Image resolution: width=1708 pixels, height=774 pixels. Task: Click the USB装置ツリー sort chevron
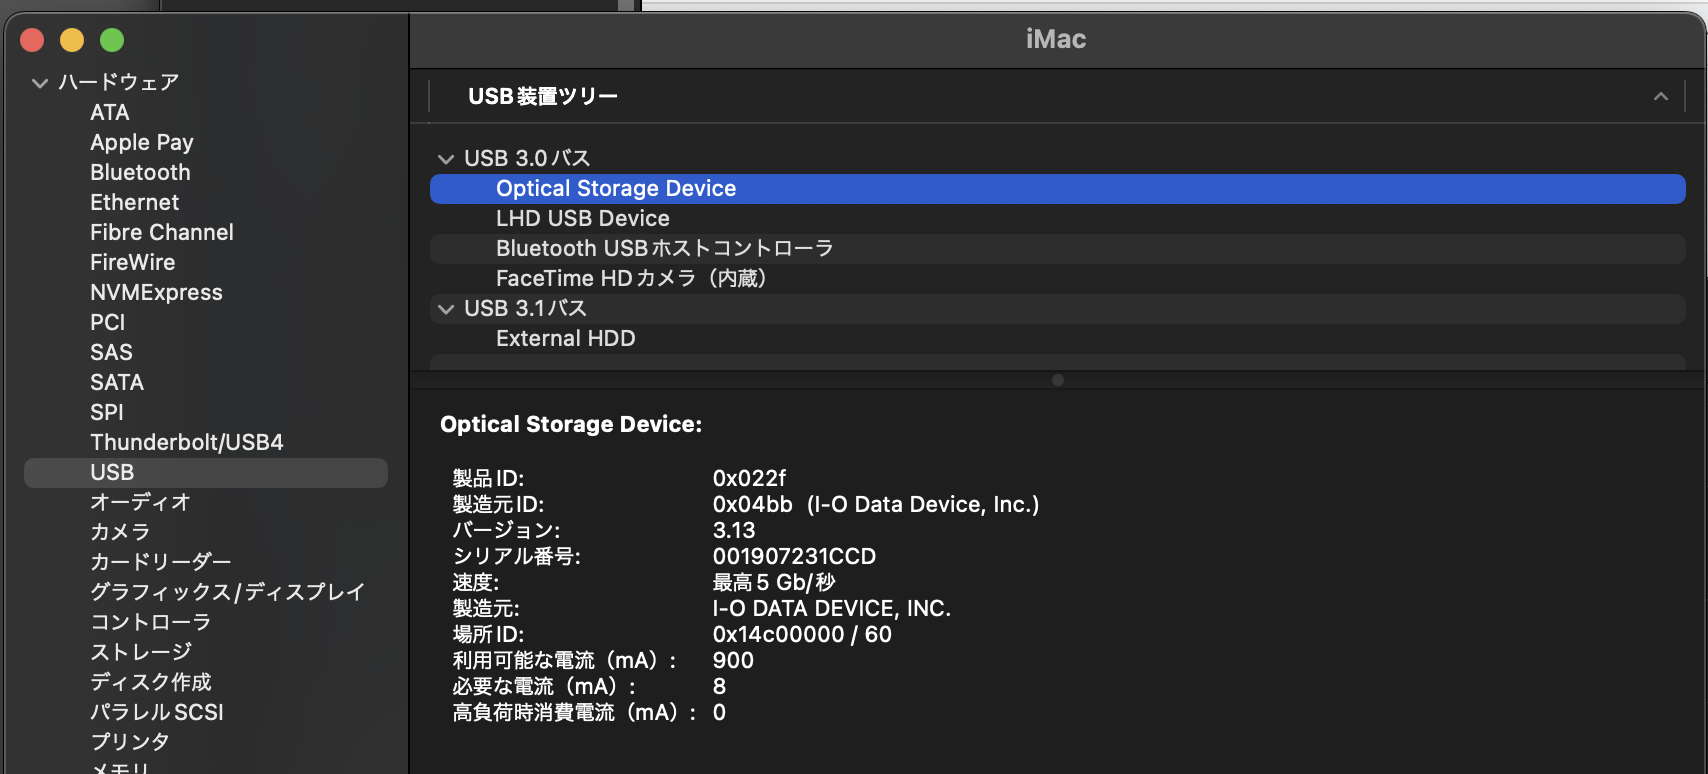click(x=1660, y=97)
